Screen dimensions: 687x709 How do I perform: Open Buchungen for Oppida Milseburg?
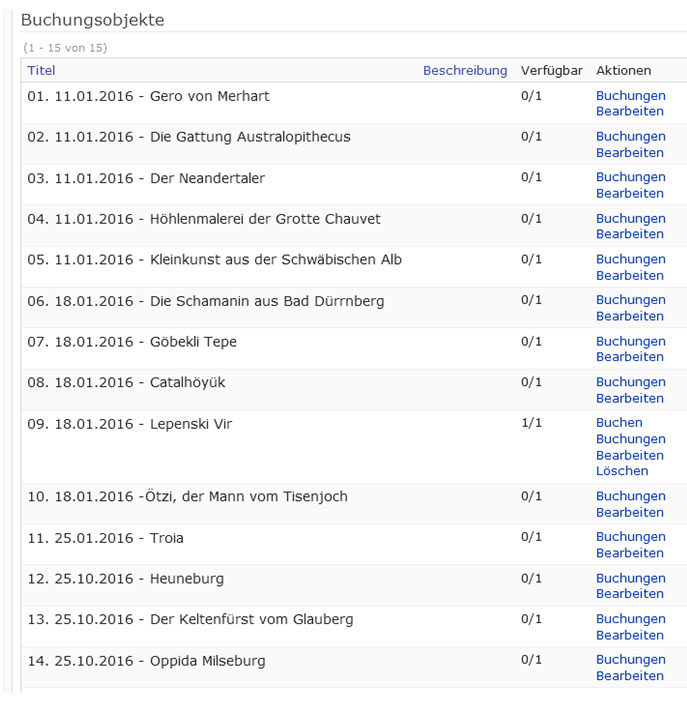tap(630, 660)
